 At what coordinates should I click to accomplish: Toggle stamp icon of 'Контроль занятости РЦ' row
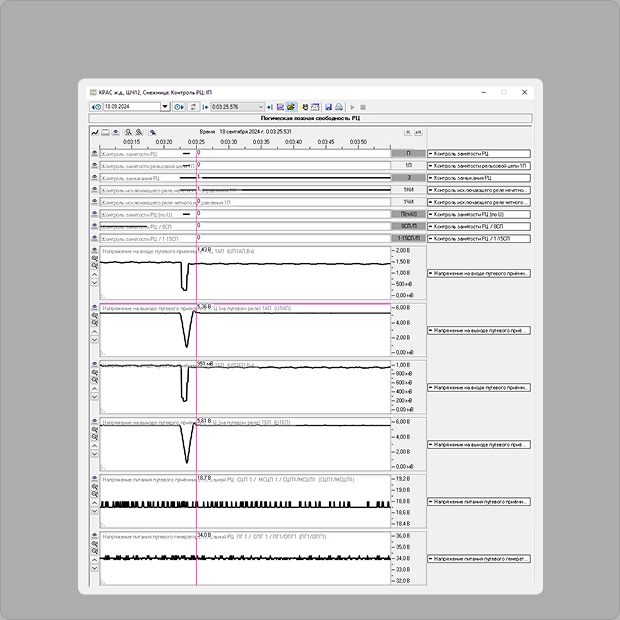(x=95, y=153)
